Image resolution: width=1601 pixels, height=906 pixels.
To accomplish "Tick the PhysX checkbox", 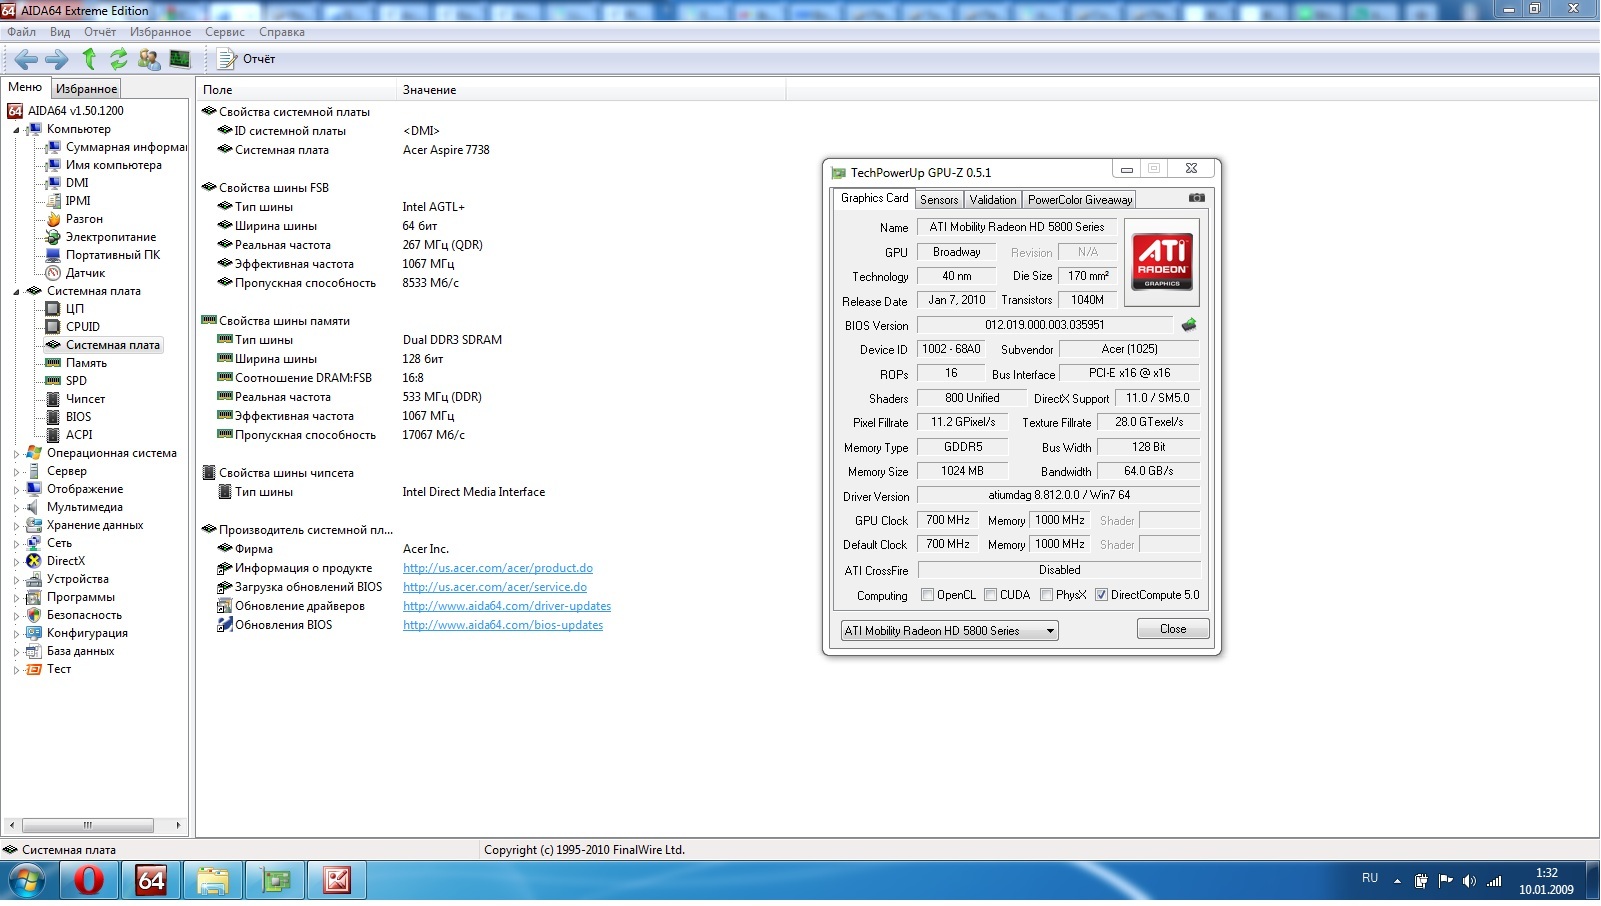I will coord(1046,595).
